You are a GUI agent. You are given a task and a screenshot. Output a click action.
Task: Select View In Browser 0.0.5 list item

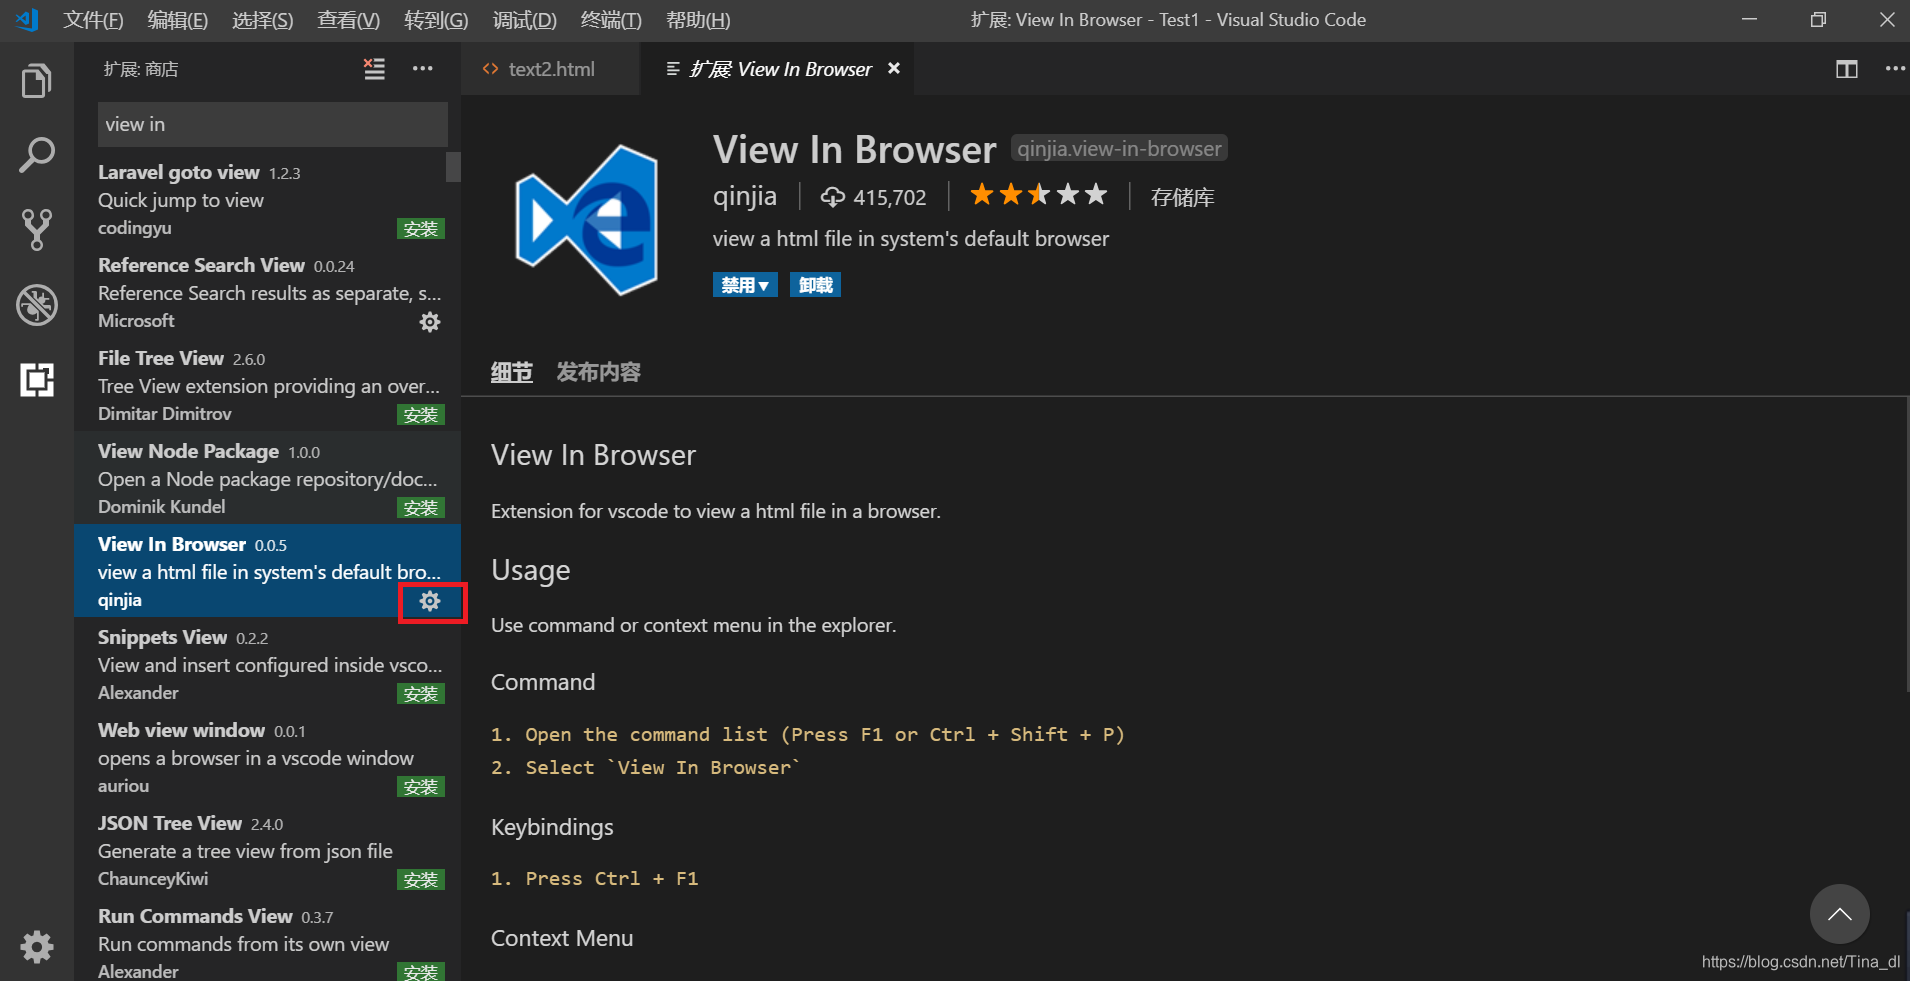pos(267,571)
